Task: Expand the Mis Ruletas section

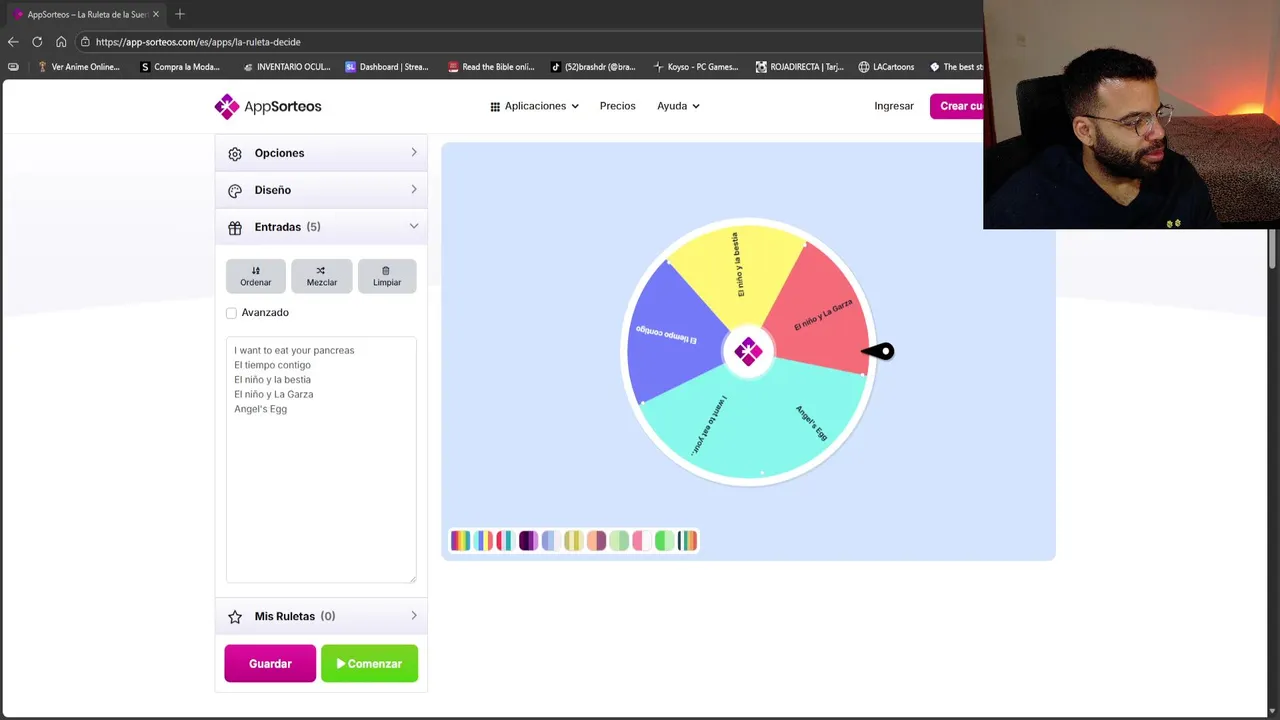Action: (321, 616)
